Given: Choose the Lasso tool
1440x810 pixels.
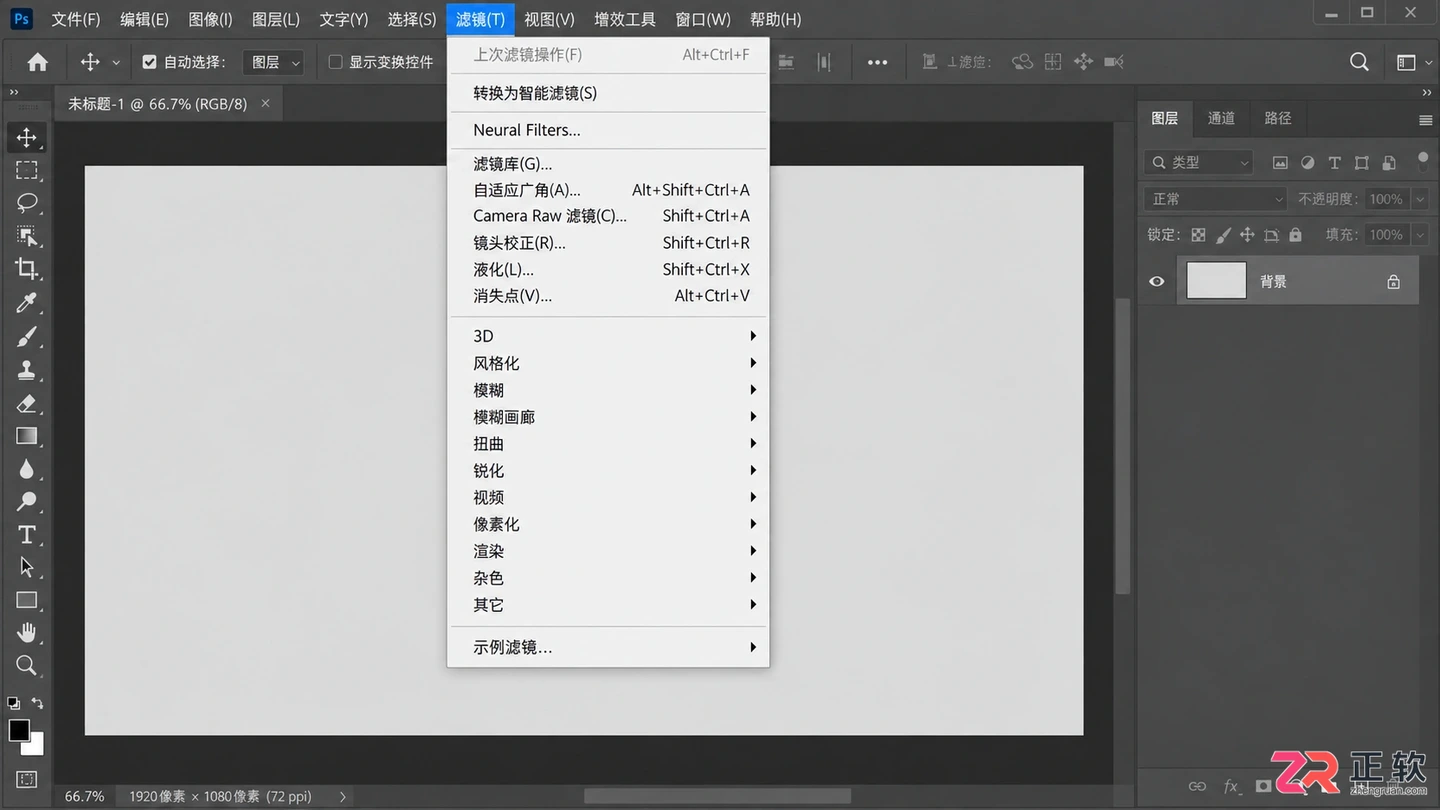Looking at the screenshot, I should click(x=27, y=203).
